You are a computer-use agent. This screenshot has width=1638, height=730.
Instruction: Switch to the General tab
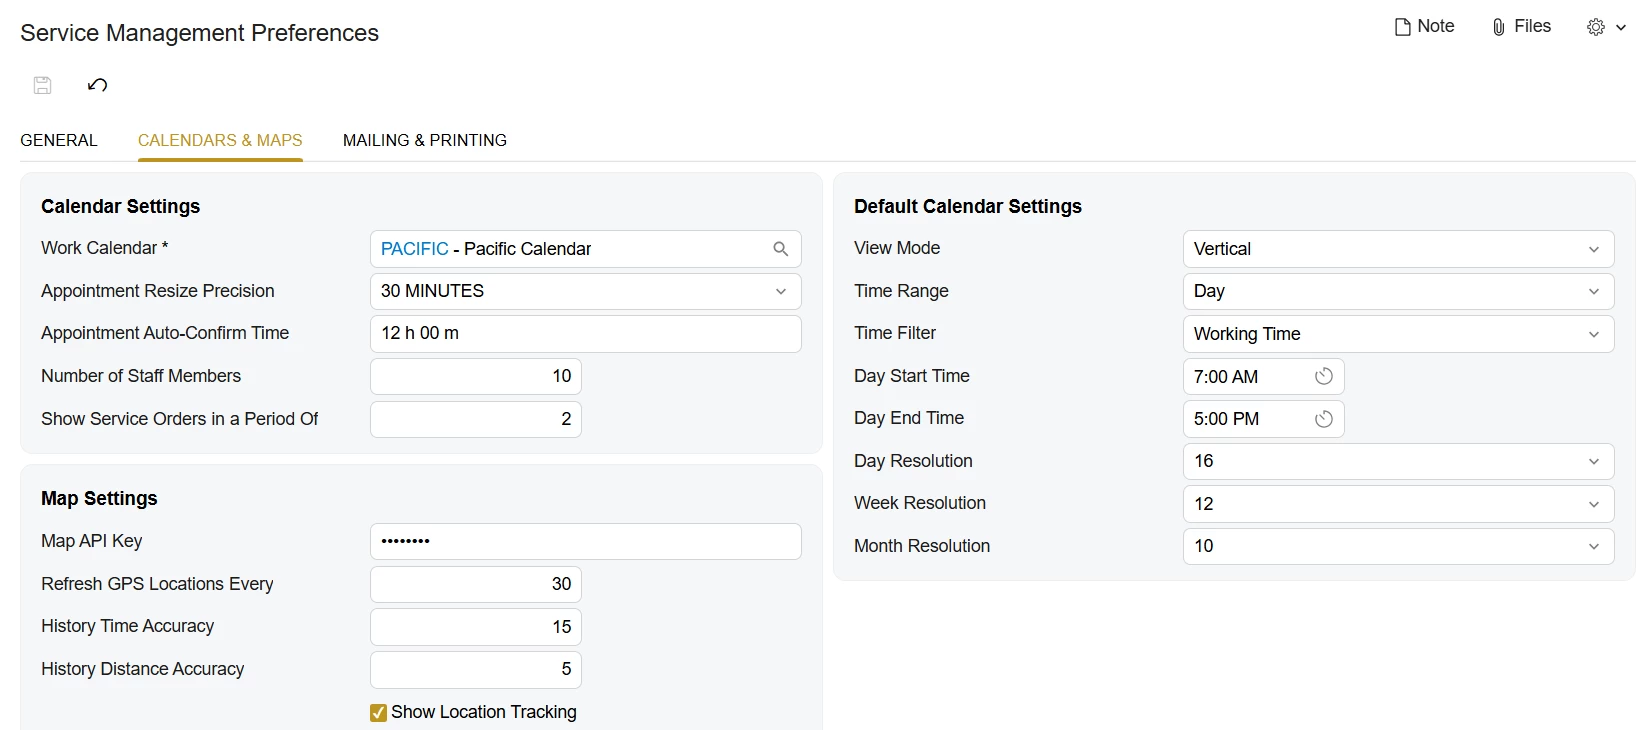59,140
